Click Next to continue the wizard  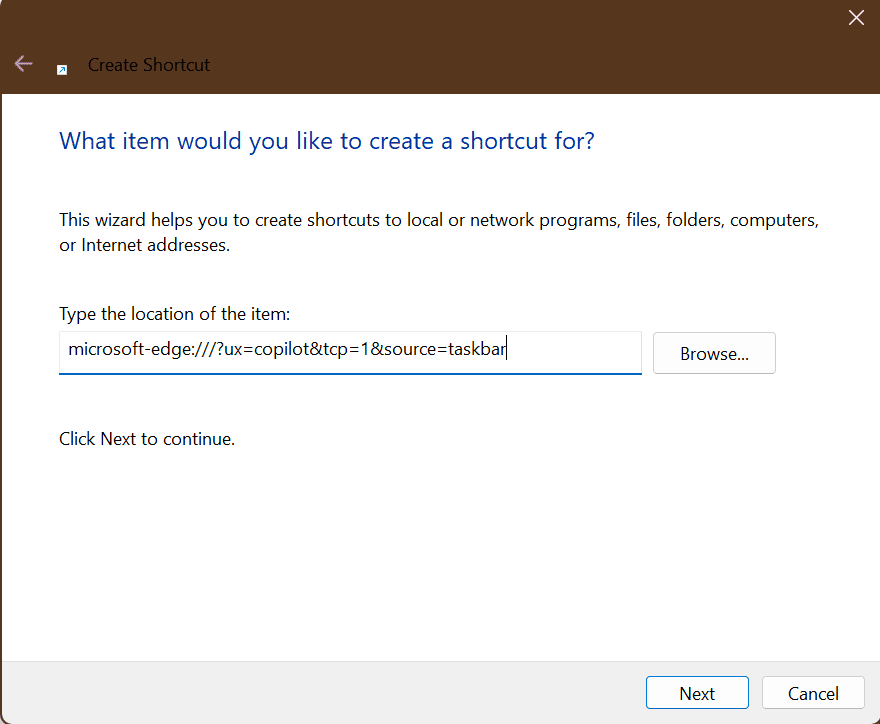pos(697,693)
